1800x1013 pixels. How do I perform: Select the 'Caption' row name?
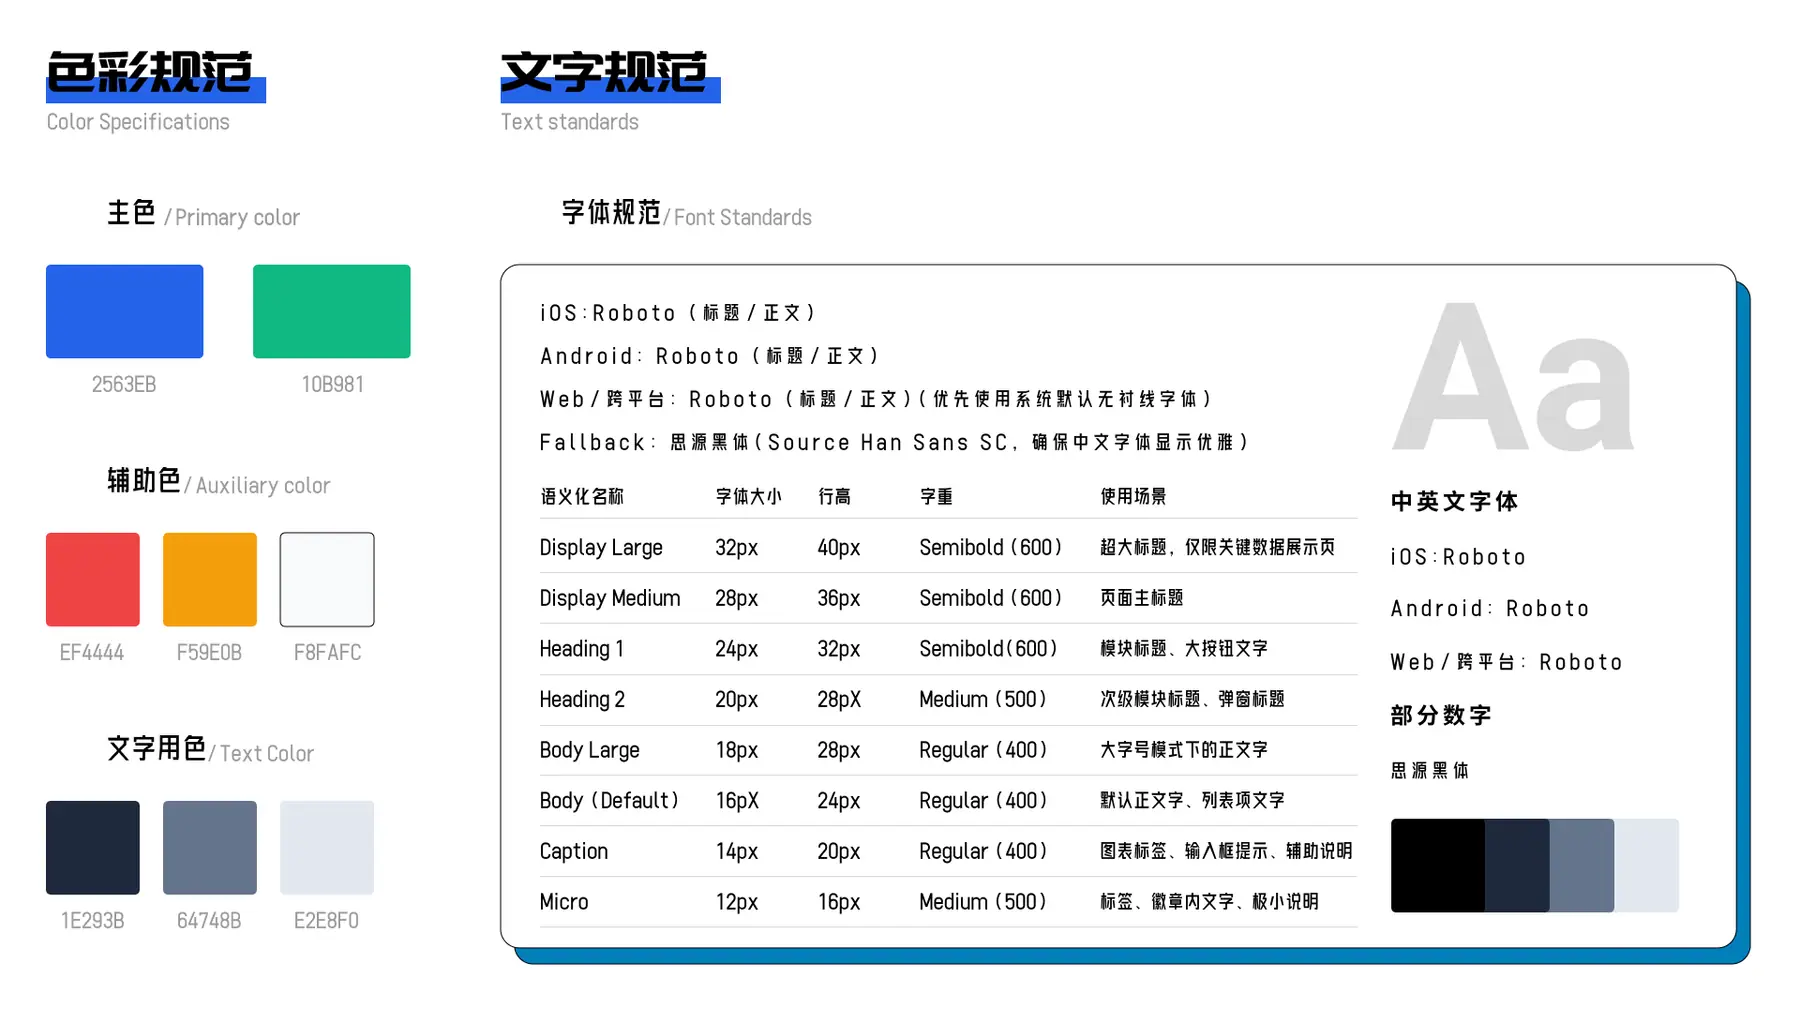tap(573, 851)
